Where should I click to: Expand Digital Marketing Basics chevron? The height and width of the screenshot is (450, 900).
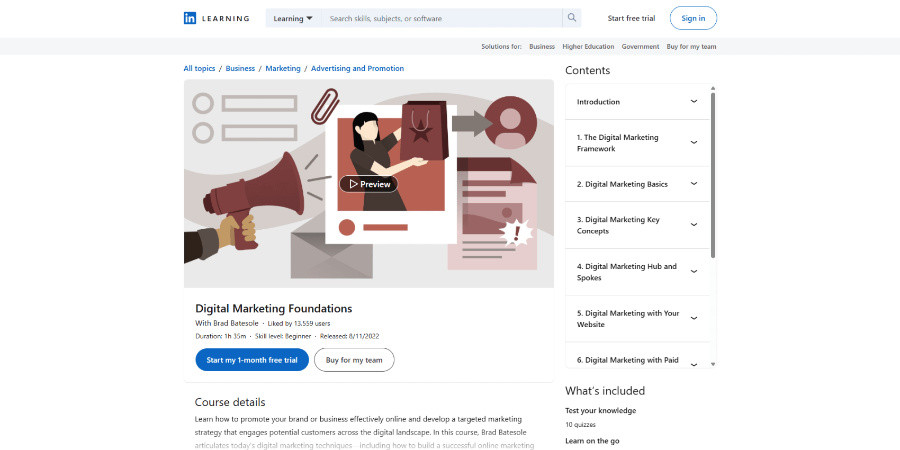coord(694,184)
